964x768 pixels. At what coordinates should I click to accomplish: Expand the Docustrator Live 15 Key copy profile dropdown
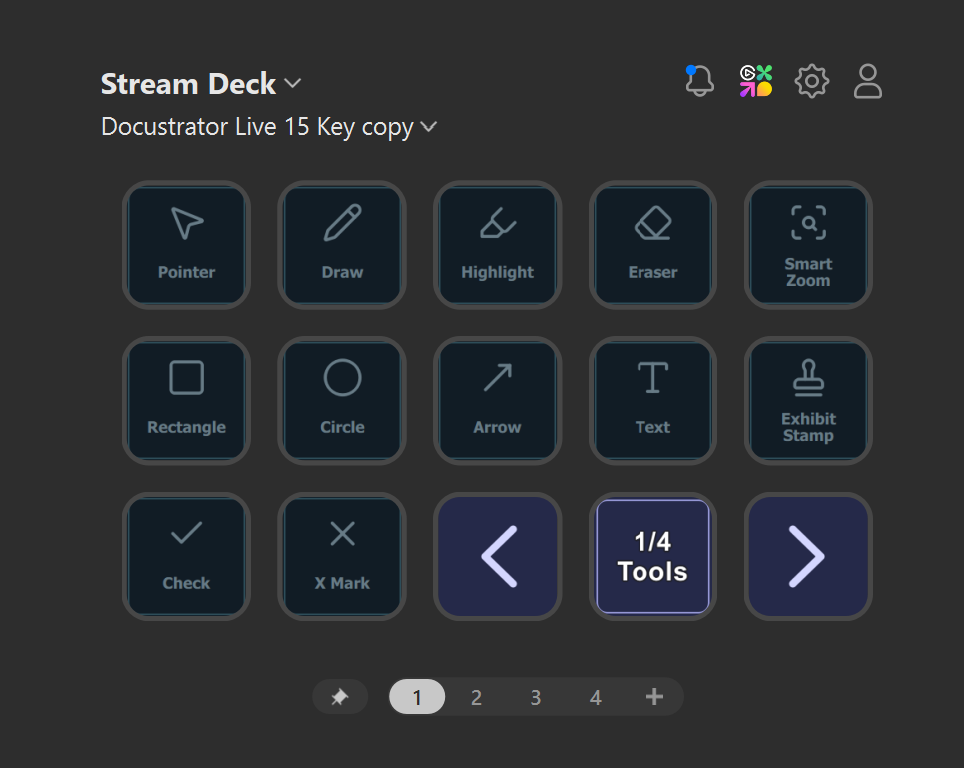coord(269,127)
